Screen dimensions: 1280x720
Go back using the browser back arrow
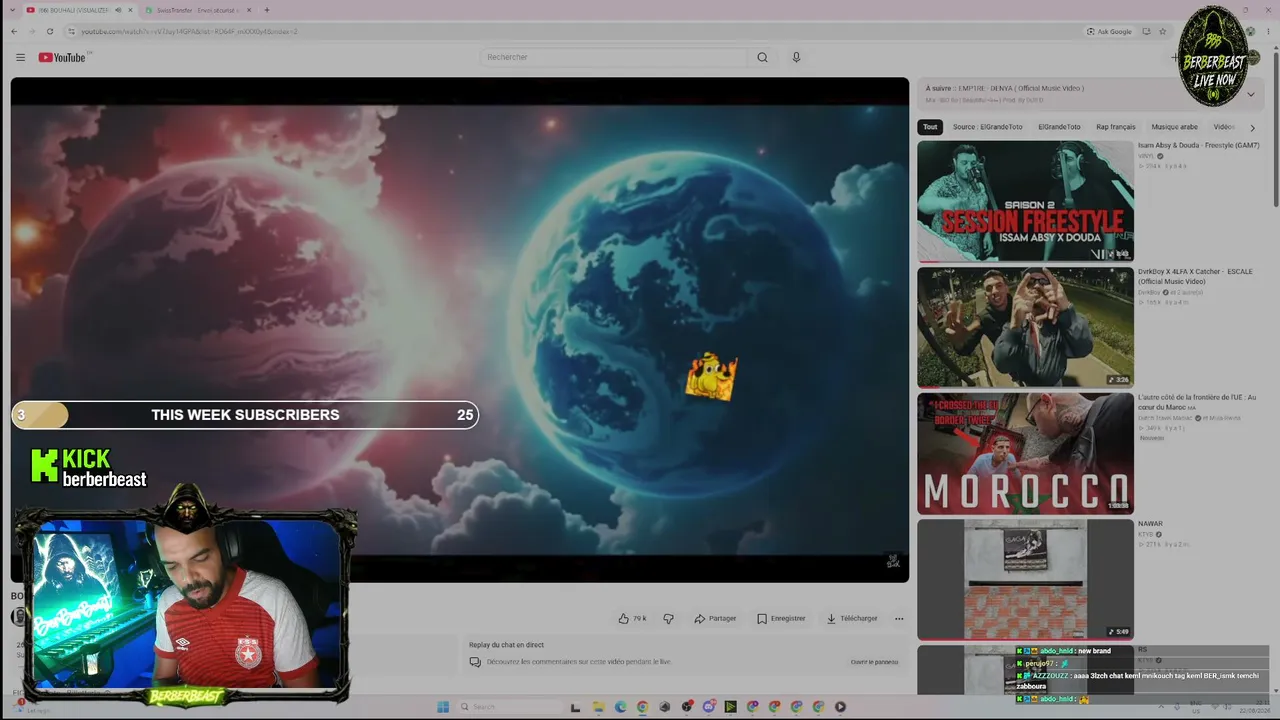(x=14, y=31)
